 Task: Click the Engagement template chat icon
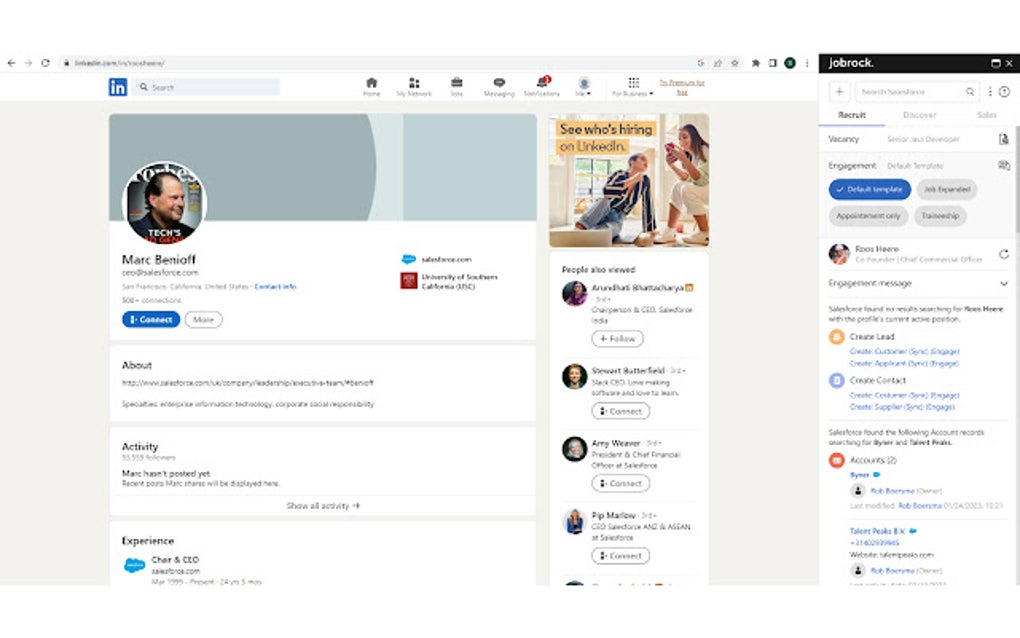pos(1004,165)
